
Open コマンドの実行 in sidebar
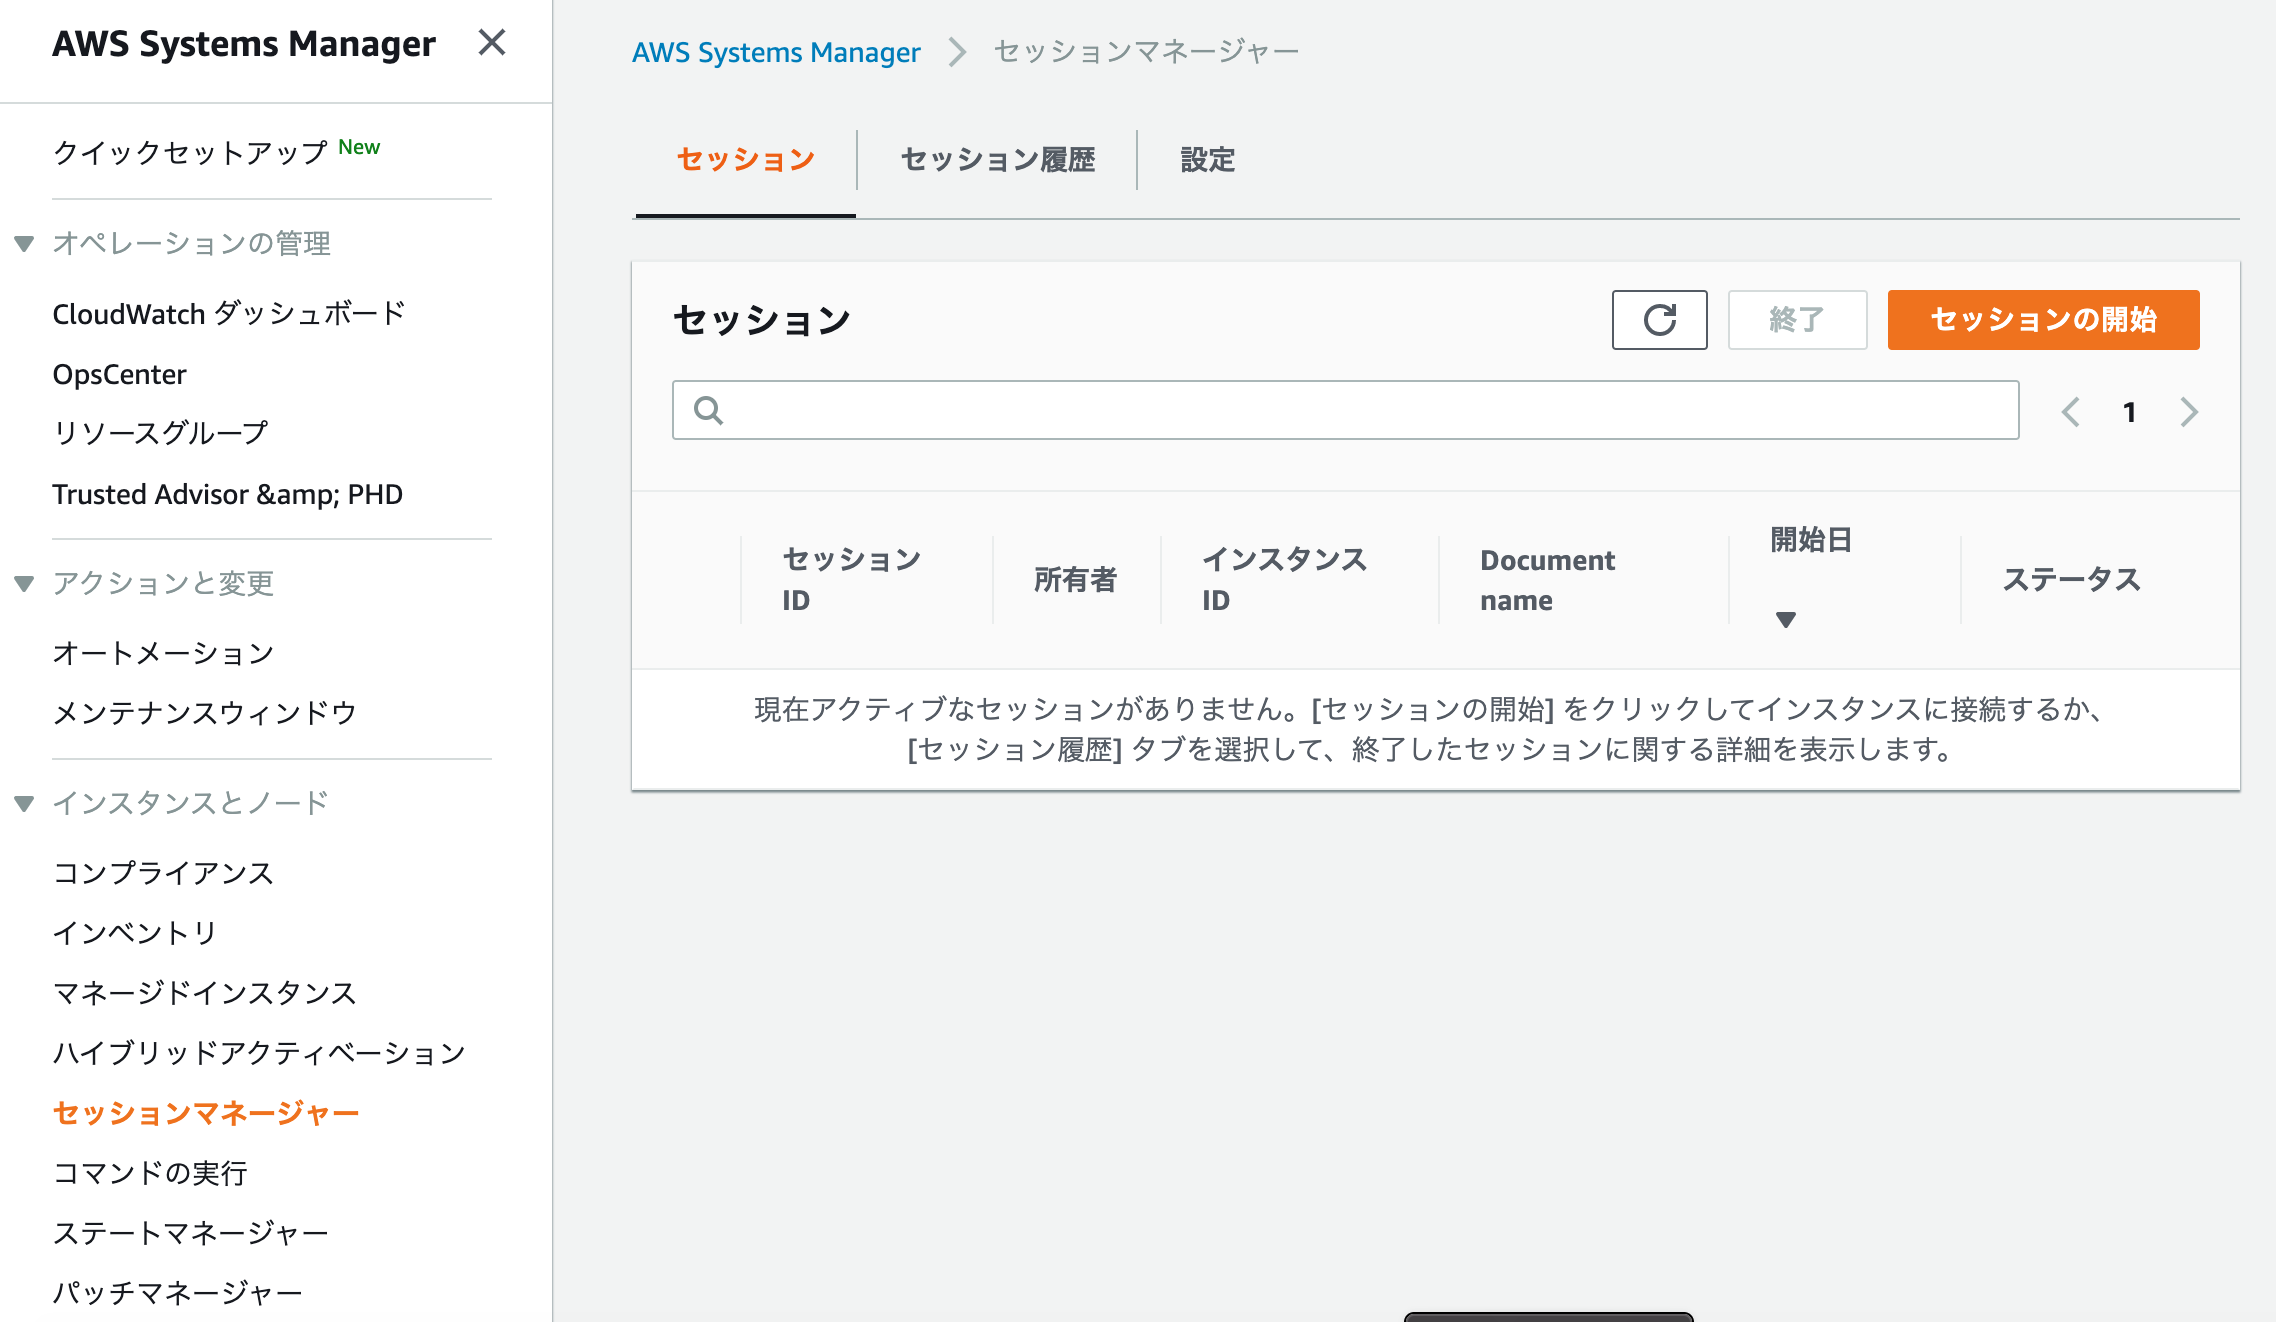[150, 1173]
